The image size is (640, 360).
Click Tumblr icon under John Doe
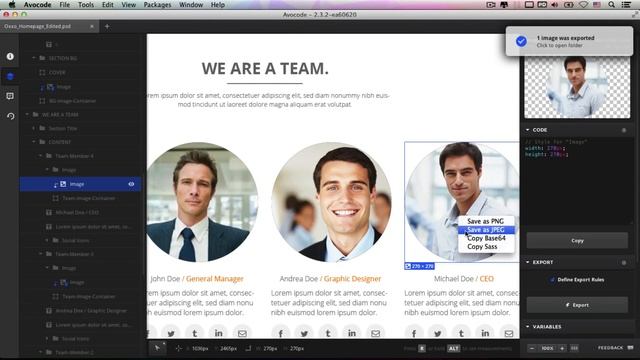tap(195, 333)
